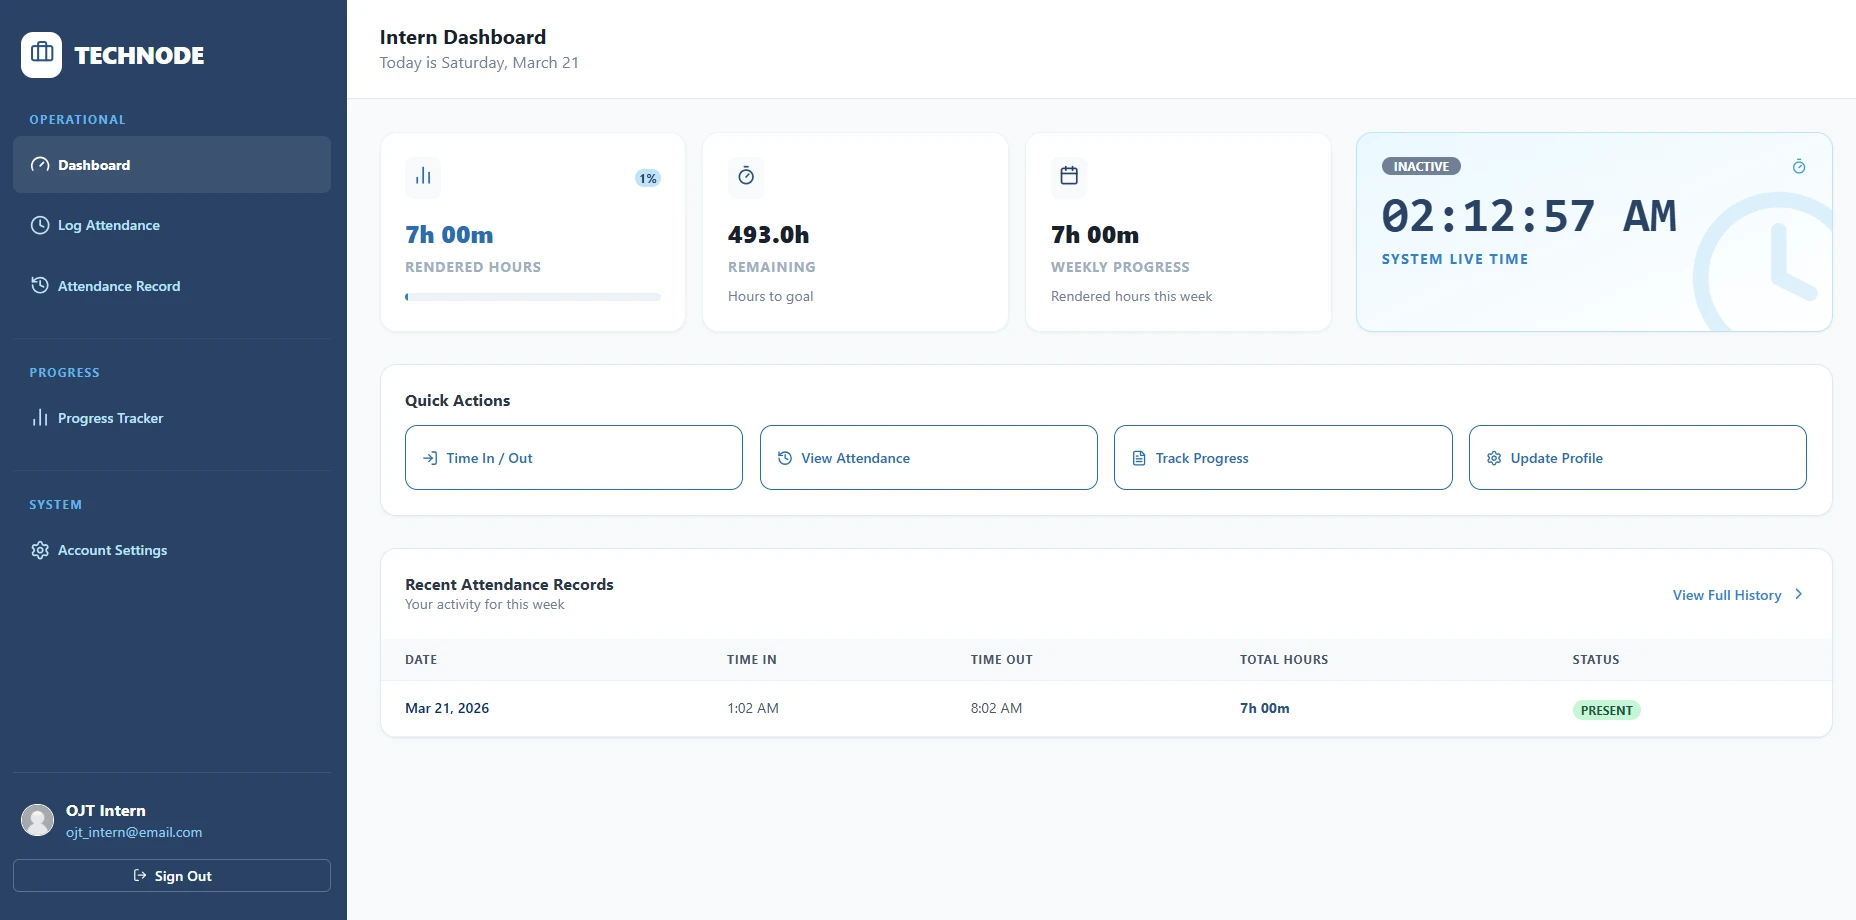The width and height of the screenshot is (1856, 920).
Task: Click the SYSTEM LIVE TIME label
Action: tap(1455, 259)
